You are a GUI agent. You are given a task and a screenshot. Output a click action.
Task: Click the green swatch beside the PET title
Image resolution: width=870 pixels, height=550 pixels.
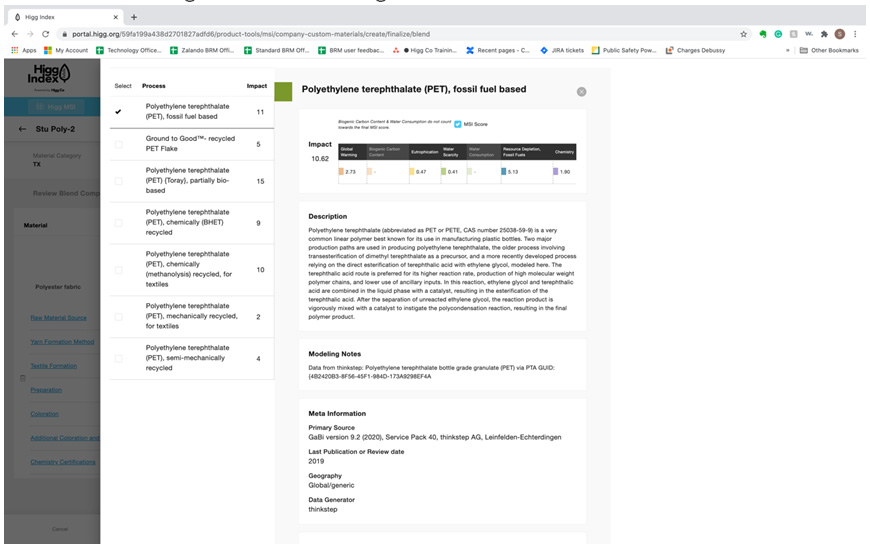[x=283, y=92]
